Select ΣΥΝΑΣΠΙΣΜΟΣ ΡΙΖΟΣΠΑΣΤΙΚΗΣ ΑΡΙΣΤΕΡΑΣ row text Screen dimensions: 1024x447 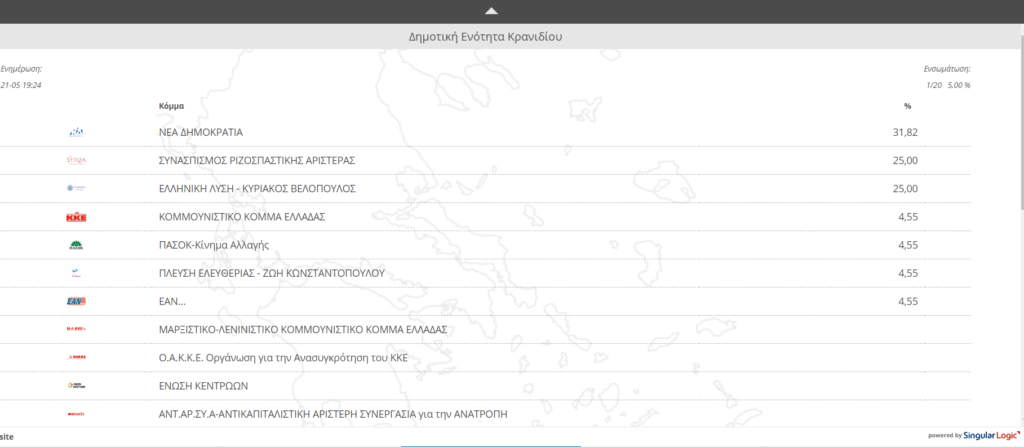click(257, 160)
